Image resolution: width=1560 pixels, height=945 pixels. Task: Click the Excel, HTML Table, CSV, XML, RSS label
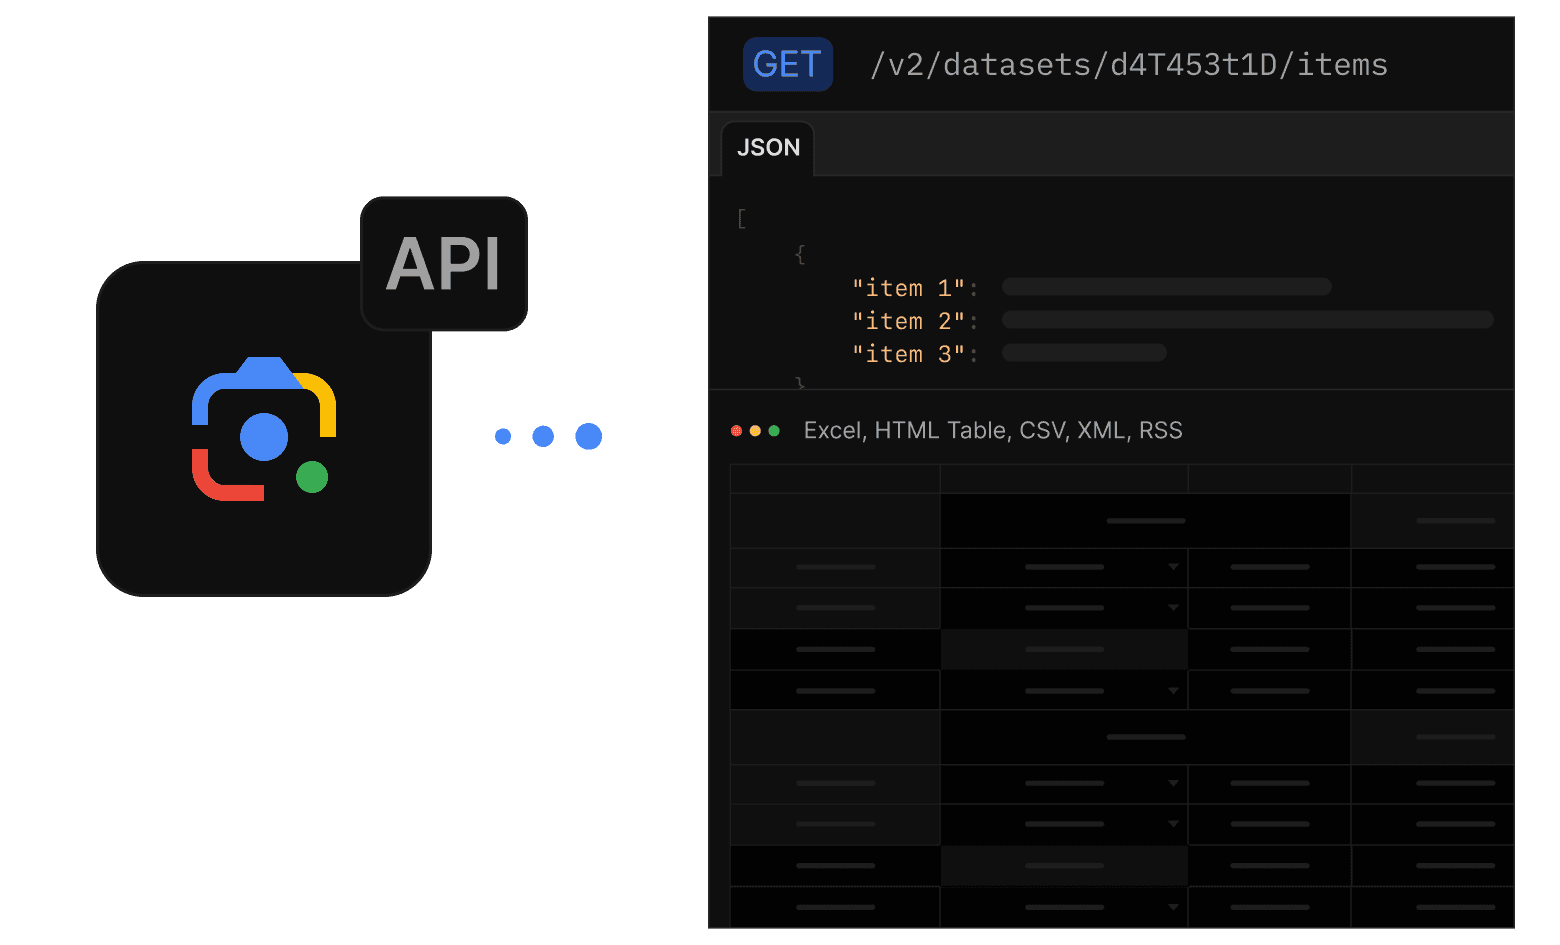pos(993,431)
